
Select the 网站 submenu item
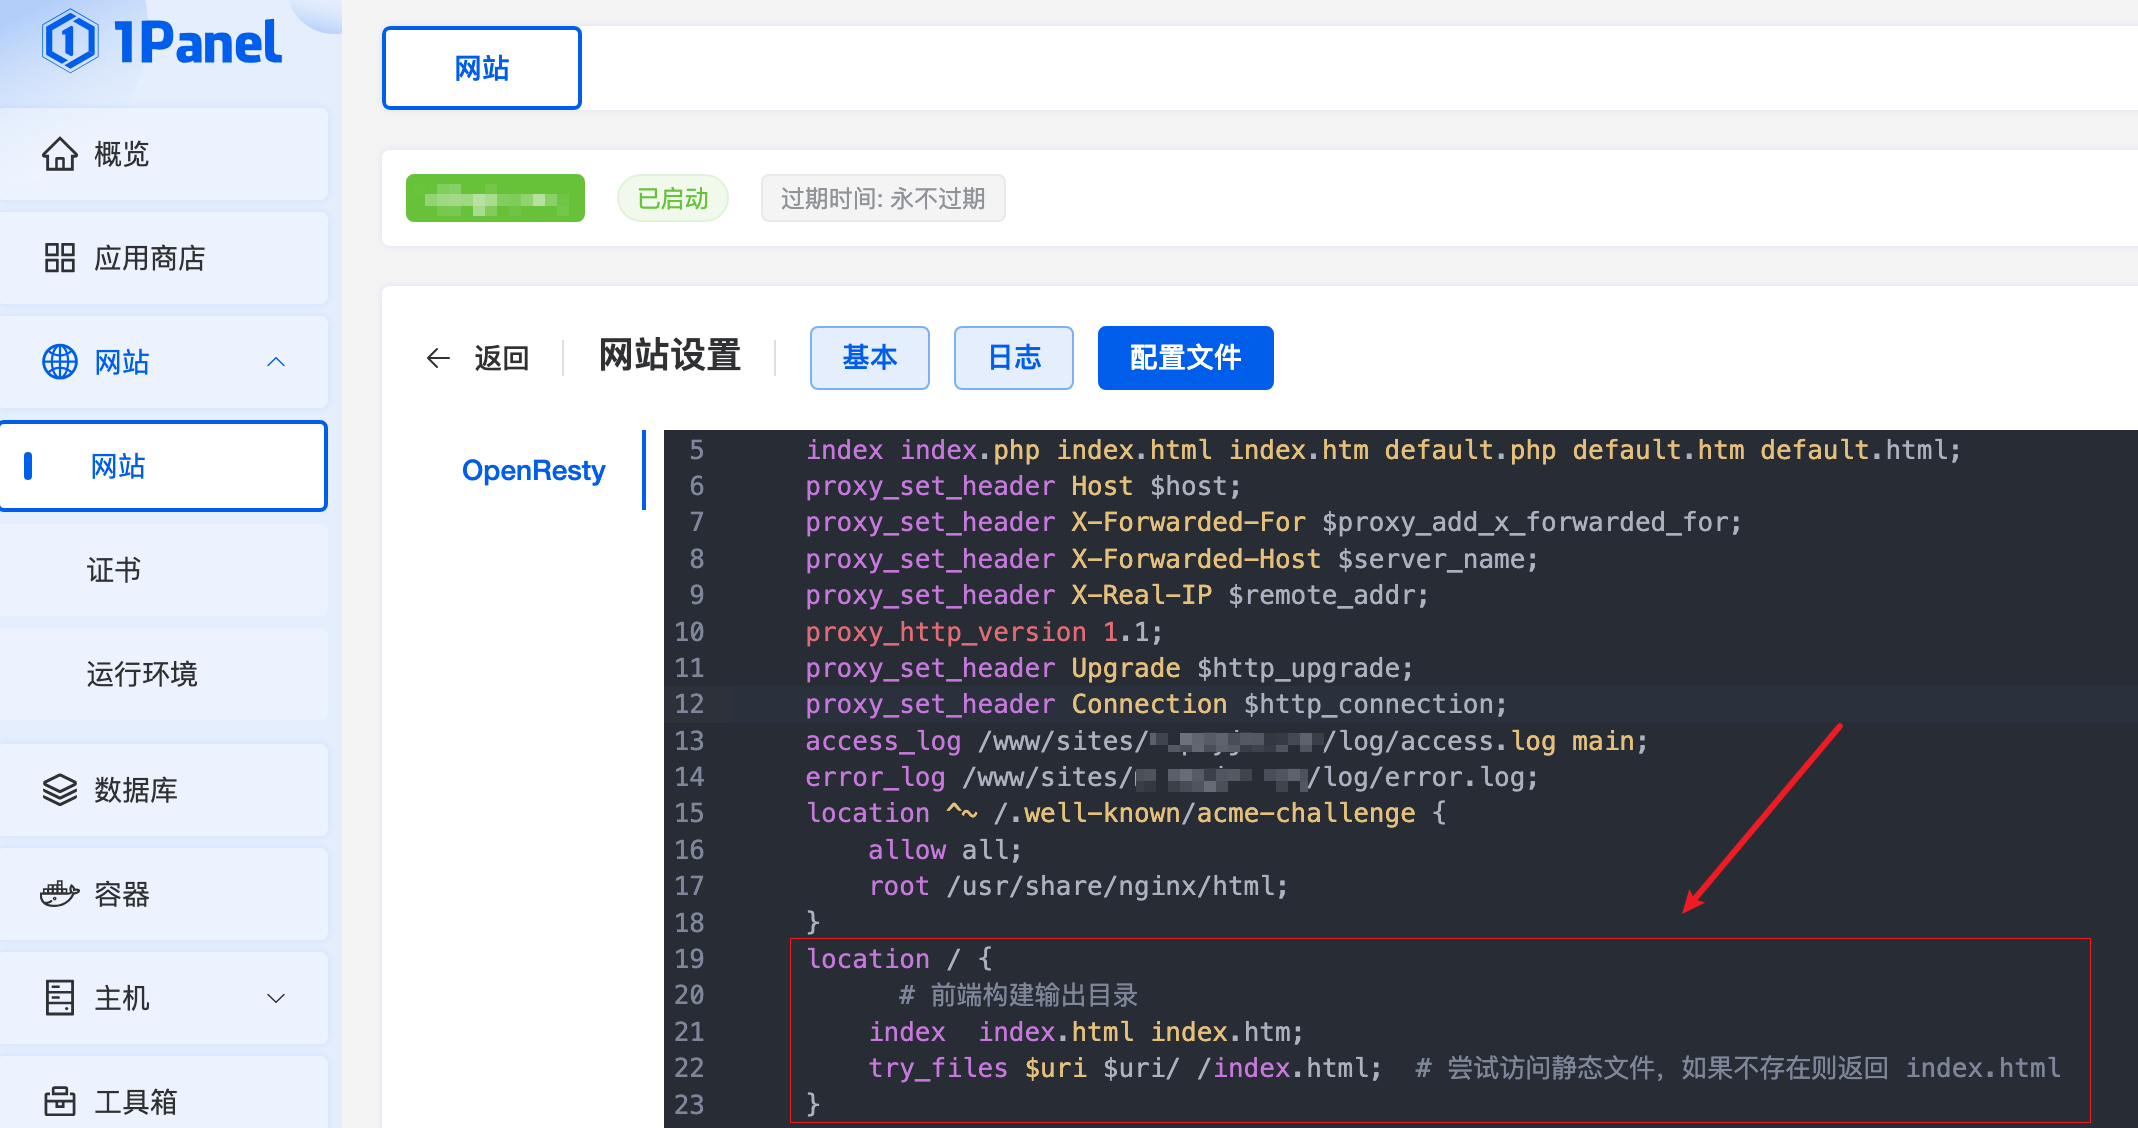tap(164, 466)
